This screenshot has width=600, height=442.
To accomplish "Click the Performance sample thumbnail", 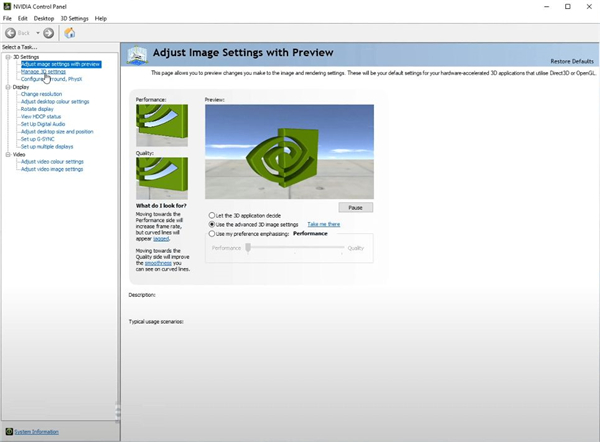I will [161, 126].
